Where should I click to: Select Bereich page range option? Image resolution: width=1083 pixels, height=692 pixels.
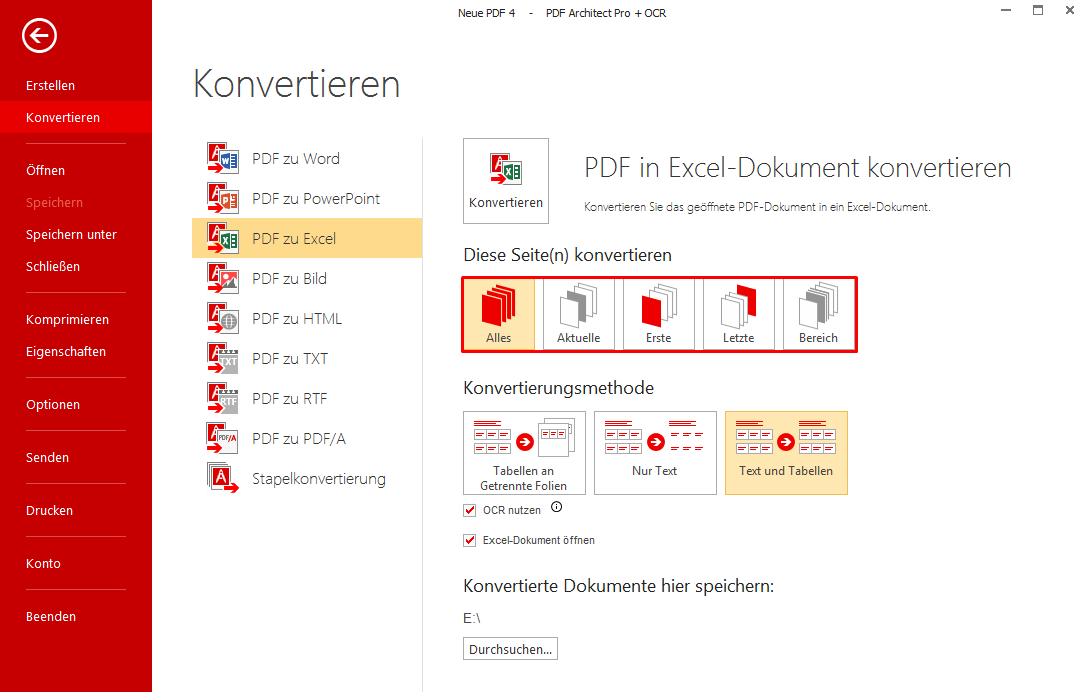pos(818,314)
